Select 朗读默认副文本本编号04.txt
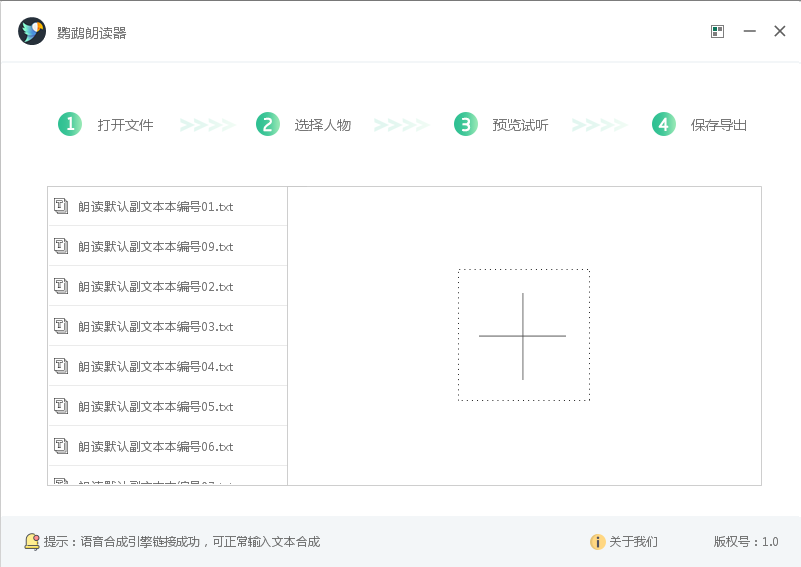The height and width of the screenshot is (567, 801). (168, 366)
